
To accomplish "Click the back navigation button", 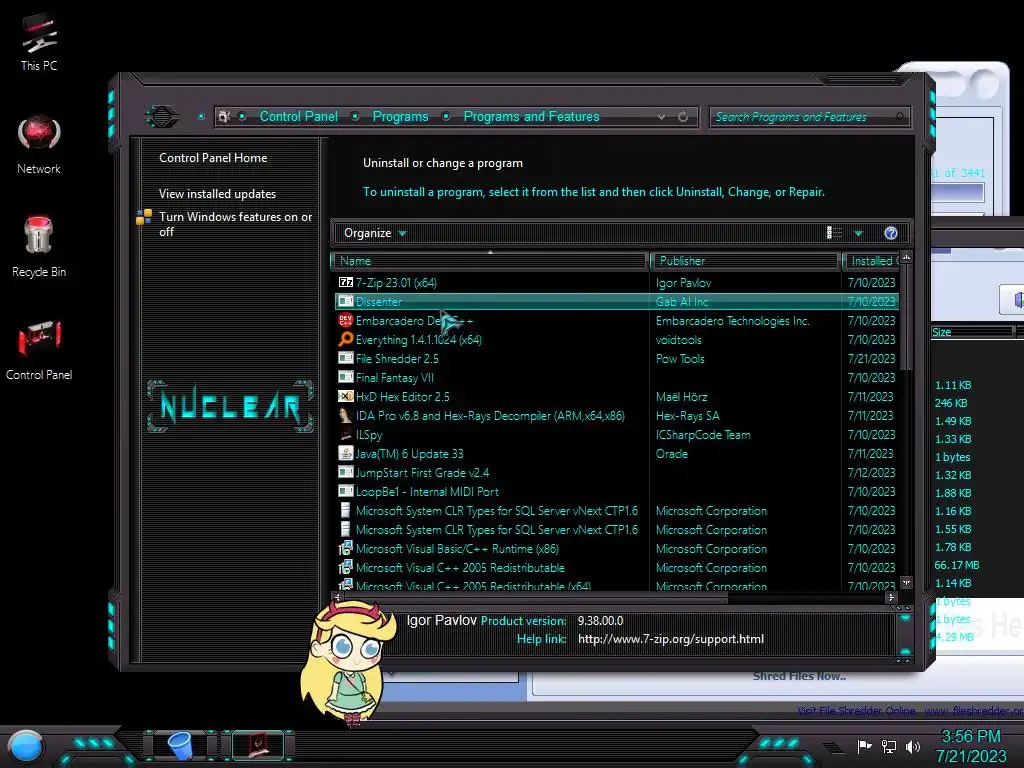I will pos(161,117).
